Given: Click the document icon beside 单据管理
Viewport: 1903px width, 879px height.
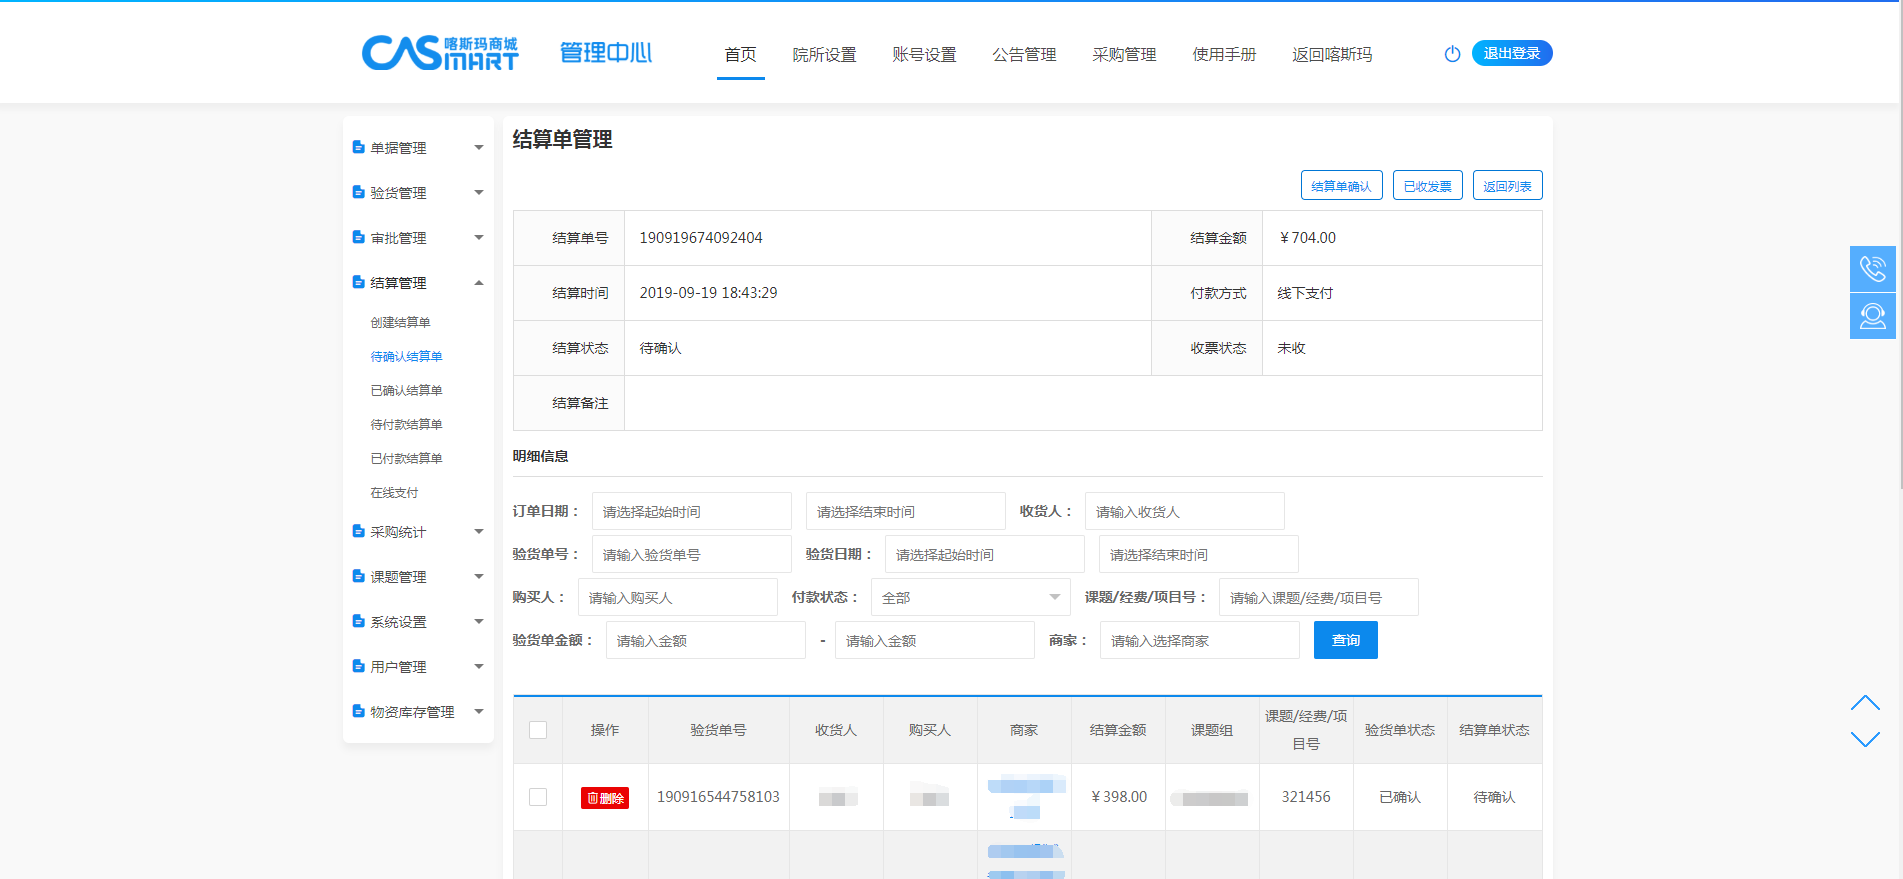Looking at the screenshot, I should click(x=358, y=147).
